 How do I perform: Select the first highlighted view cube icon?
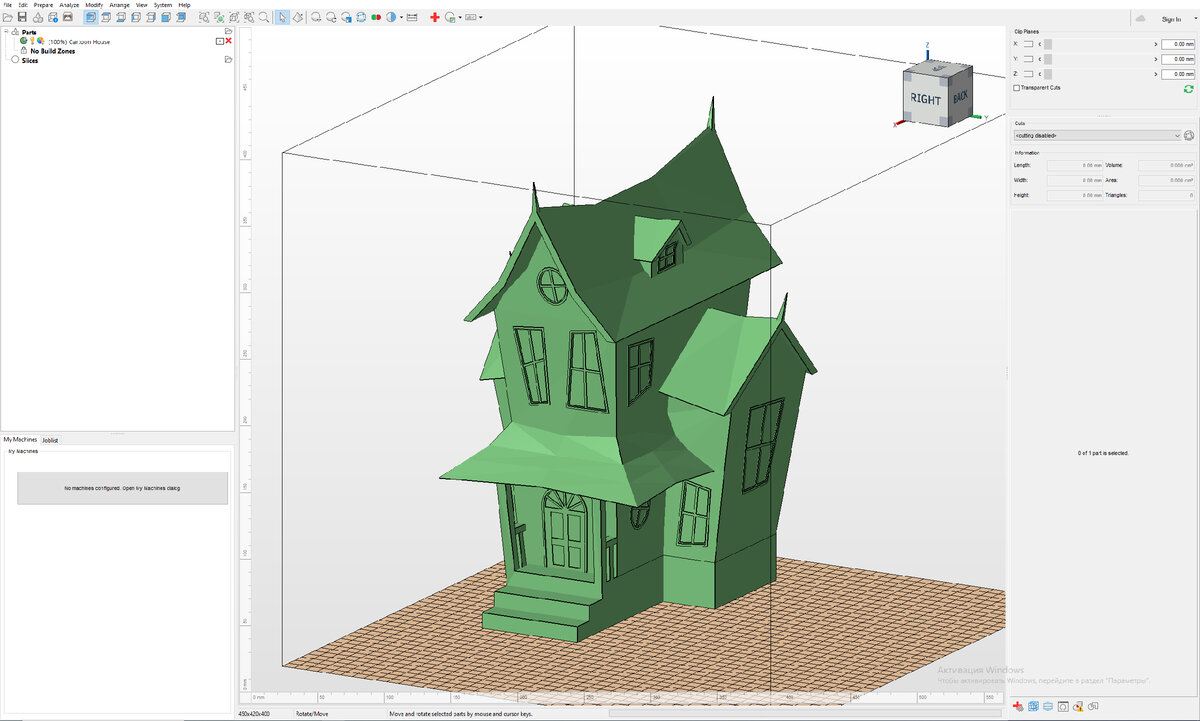click(x=90, y=18)
